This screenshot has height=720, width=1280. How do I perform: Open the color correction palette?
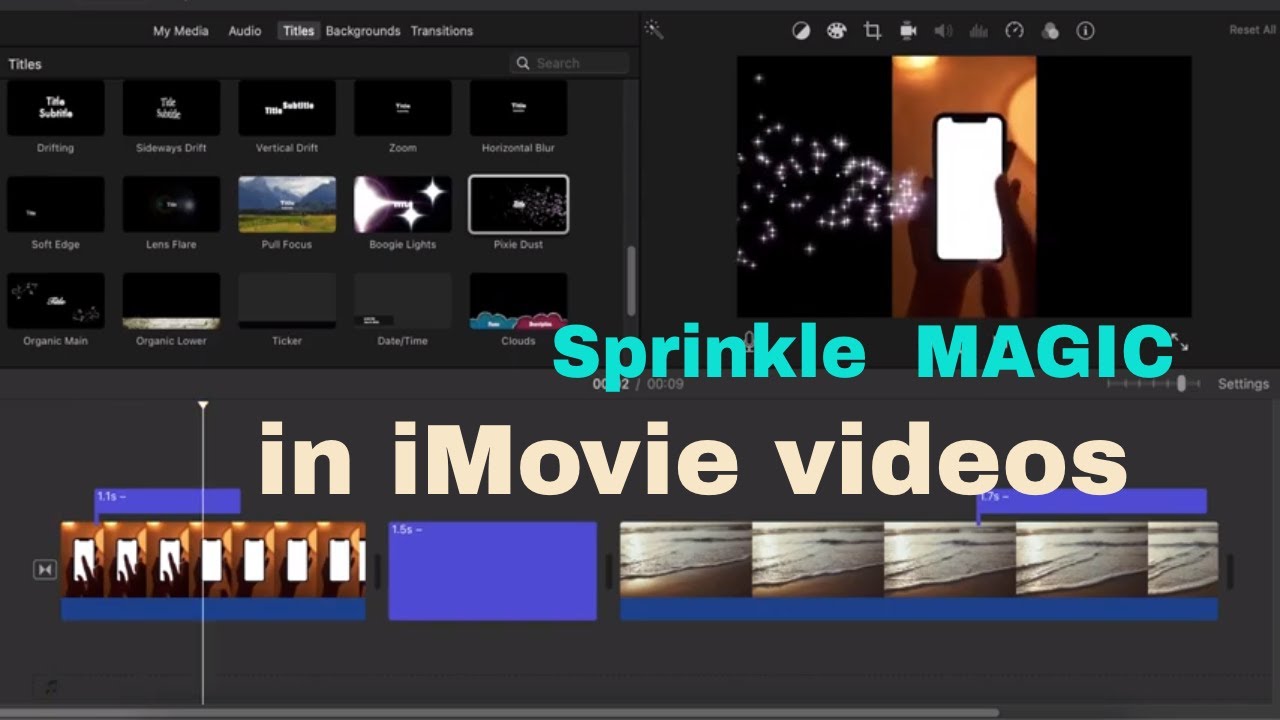tap(836, 31)
